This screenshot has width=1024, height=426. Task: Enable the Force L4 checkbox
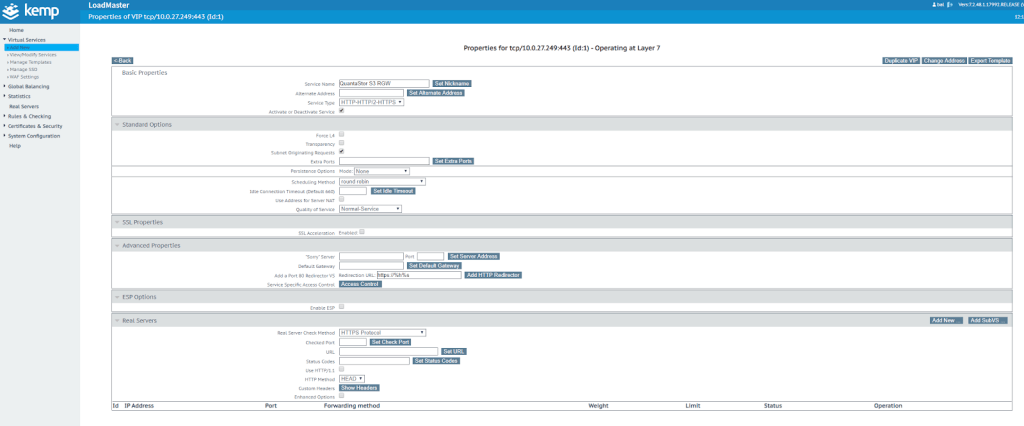(342, 133)
